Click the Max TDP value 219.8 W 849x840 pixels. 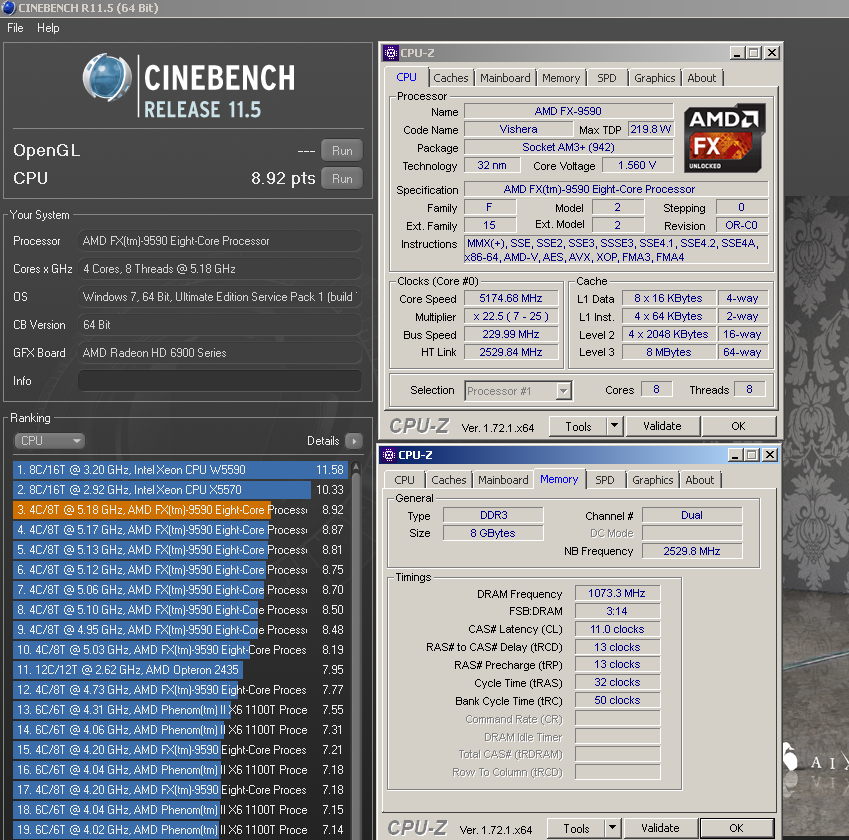(650, 129)
